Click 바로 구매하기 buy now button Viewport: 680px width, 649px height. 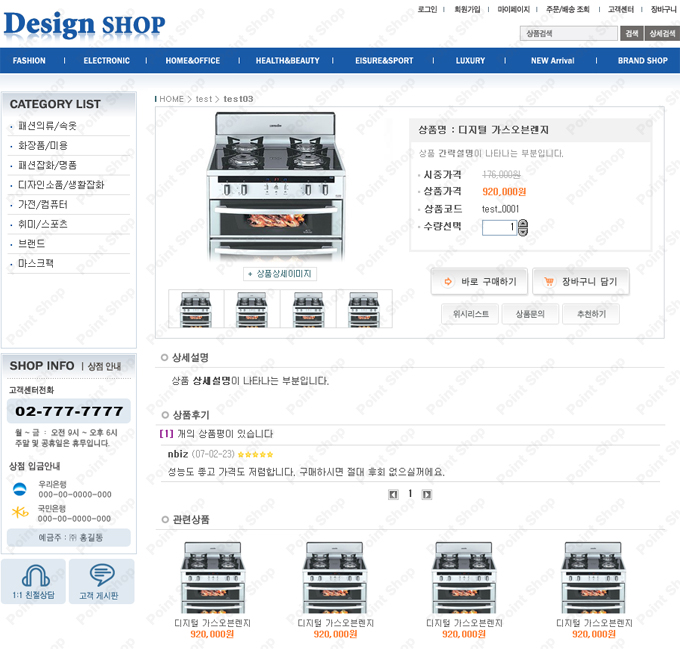[x=479, y=282]
